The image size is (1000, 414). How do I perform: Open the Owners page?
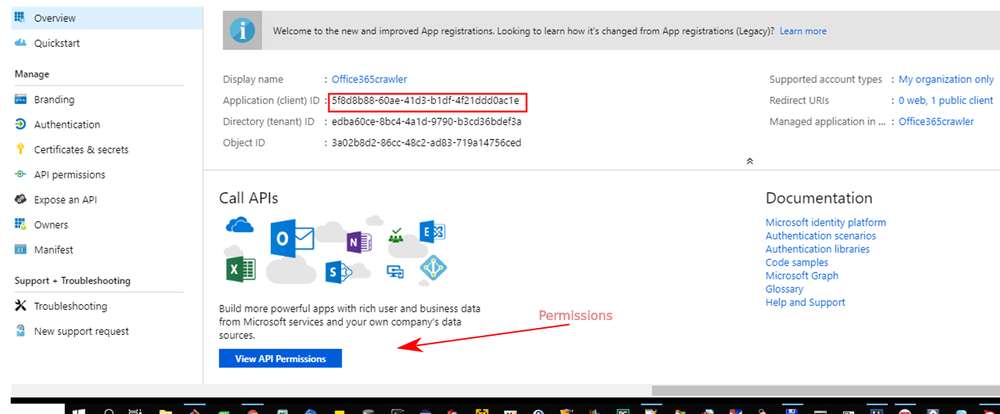51,225
